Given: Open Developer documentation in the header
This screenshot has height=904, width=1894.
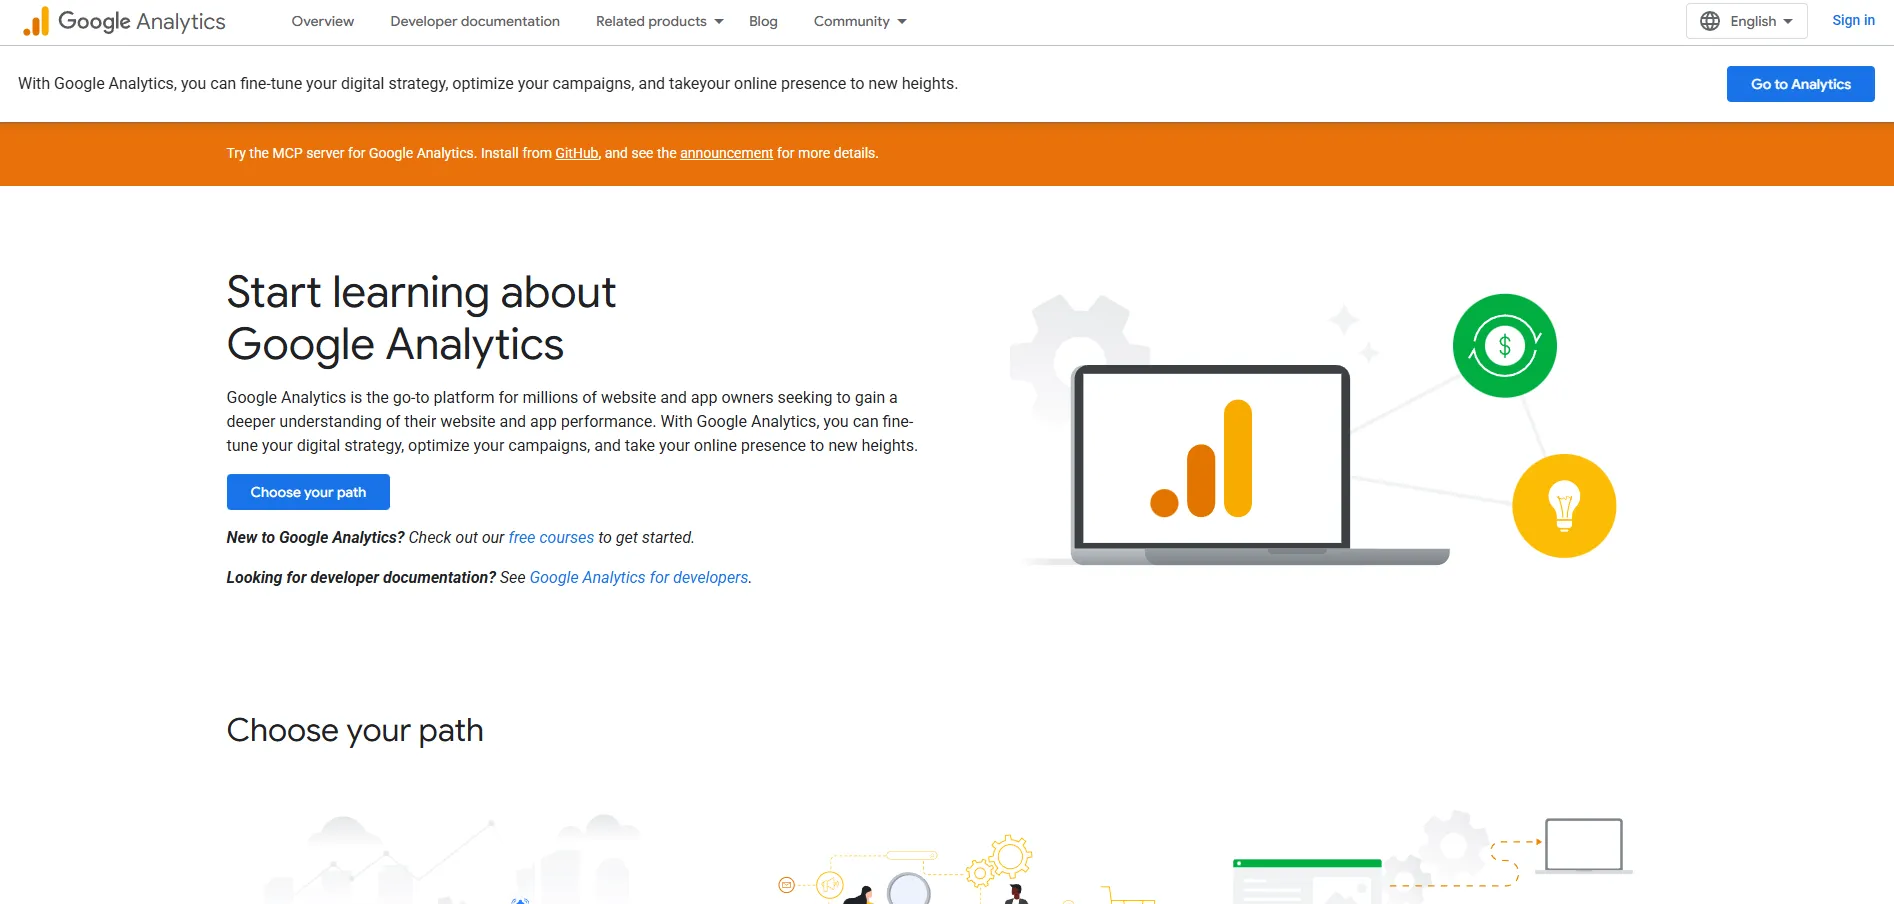Looking at the screenshot, I should (x=475, y=21).
